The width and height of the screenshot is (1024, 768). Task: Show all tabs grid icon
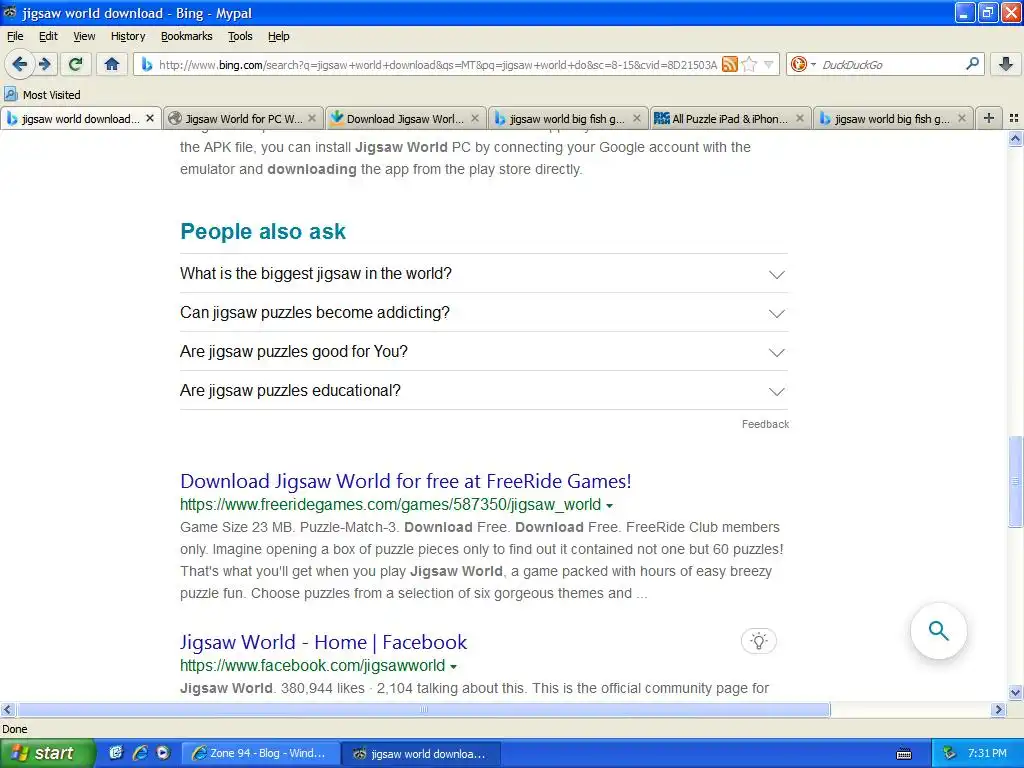(1014, 118)
